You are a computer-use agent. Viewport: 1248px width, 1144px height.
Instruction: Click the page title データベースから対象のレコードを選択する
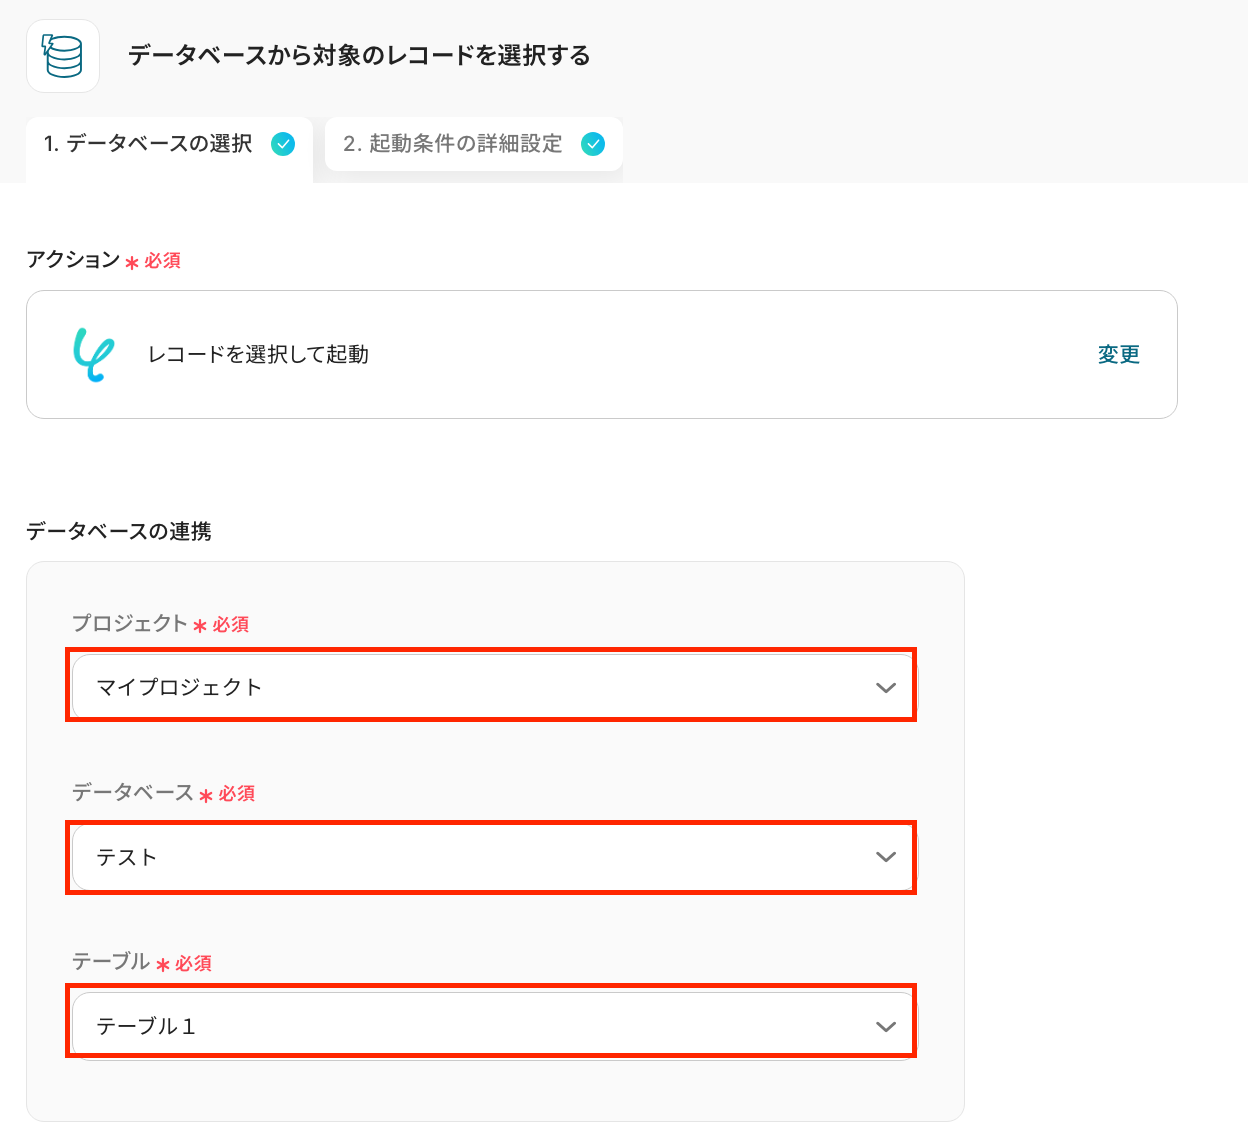359,56
